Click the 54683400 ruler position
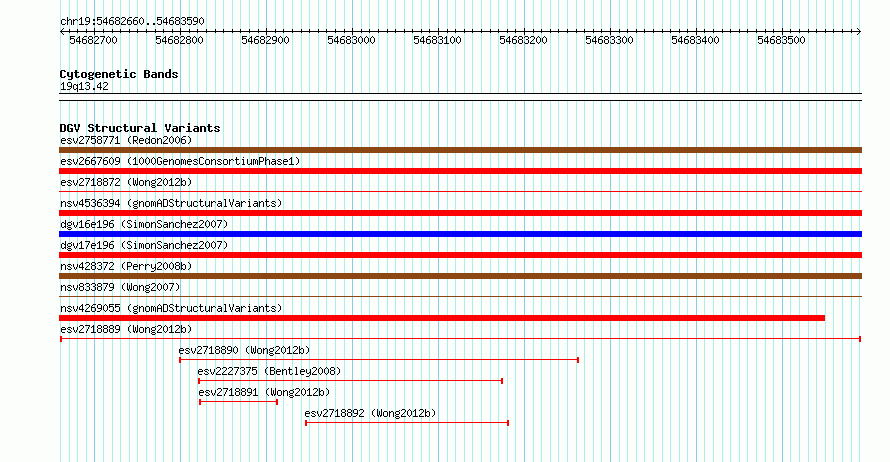Image resolution: width=890 pixels, height=462 pixels. click(695, 40)
